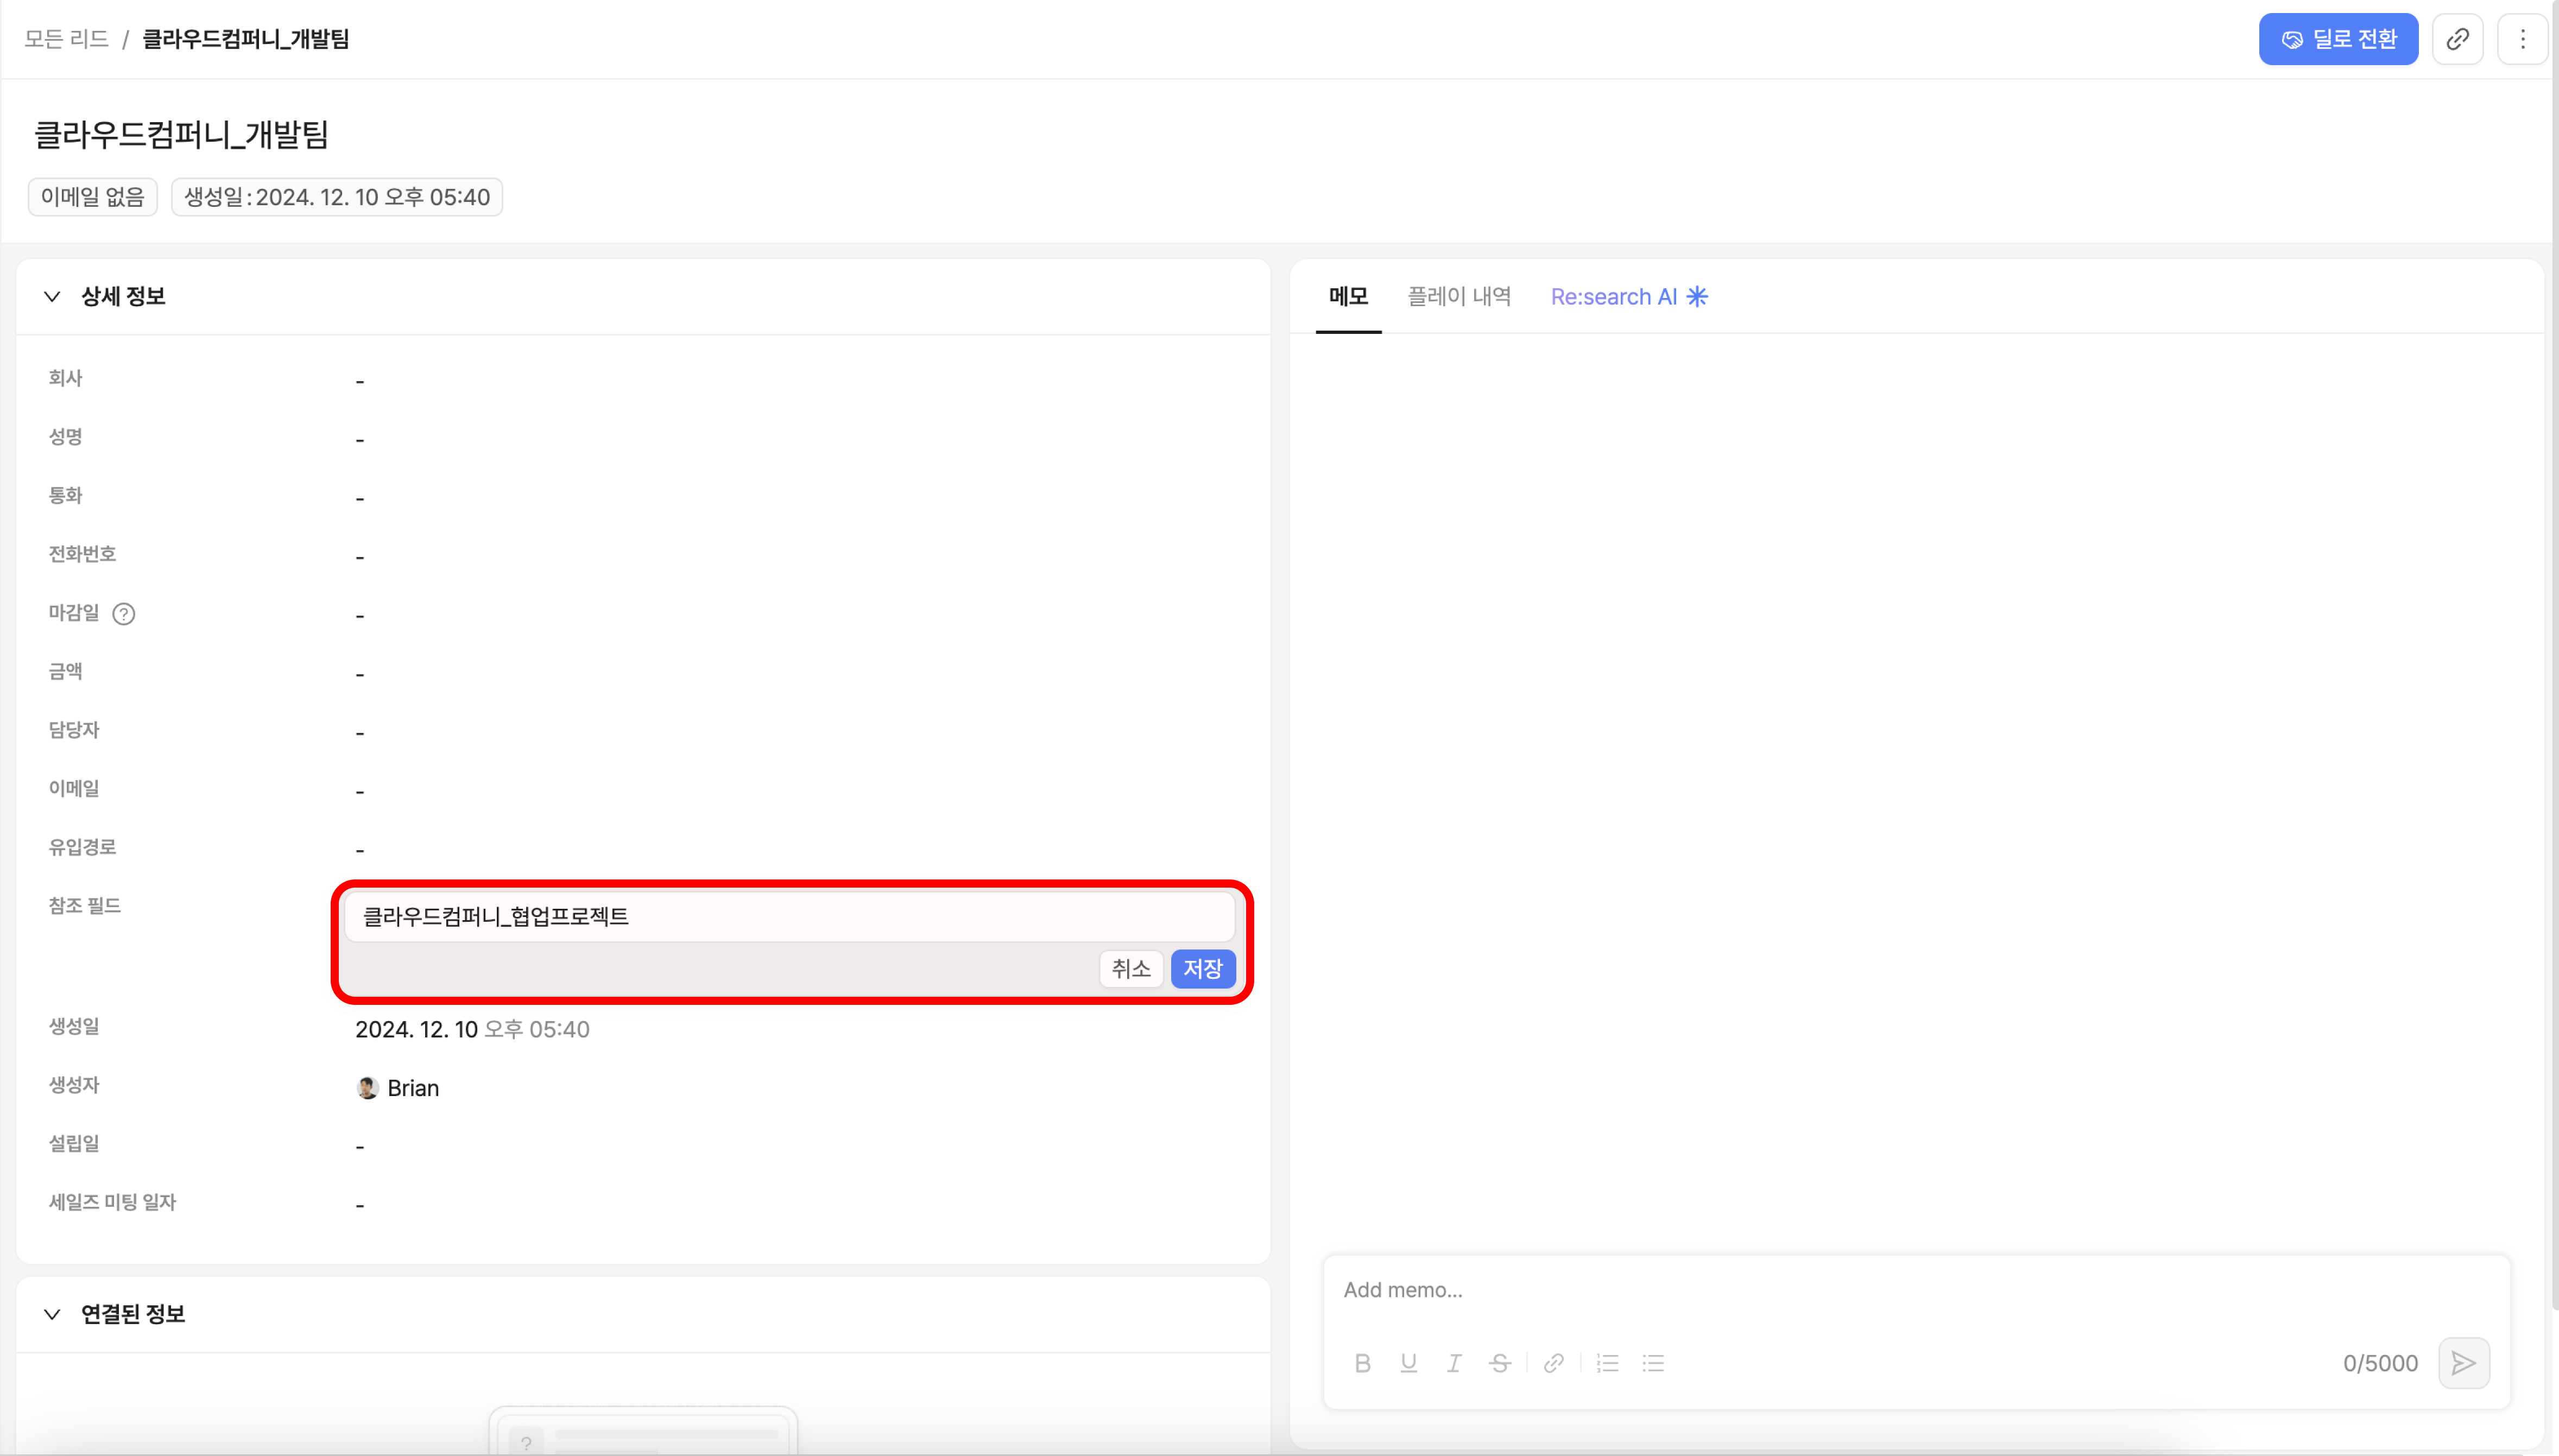Select the 메모 tab
Viewport: 2559px width, 1456px height.
[x=1348, y=296]
